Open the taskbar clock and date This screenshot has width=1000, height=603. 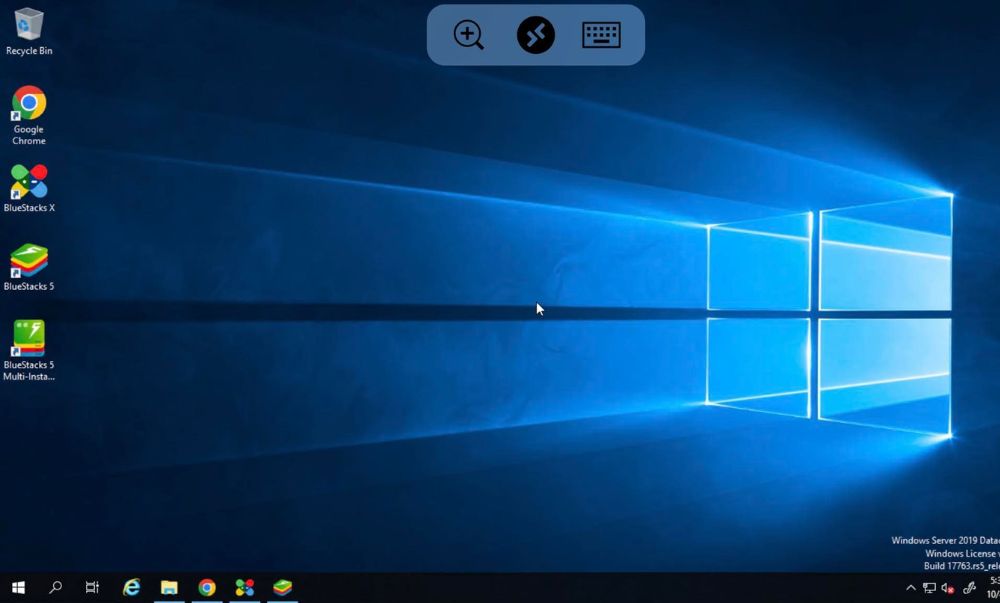(993, 587)
